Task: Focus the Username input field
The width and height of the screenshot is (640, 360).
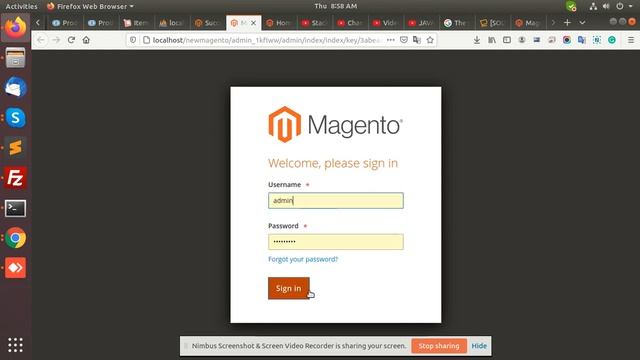Action: point(336,200)
